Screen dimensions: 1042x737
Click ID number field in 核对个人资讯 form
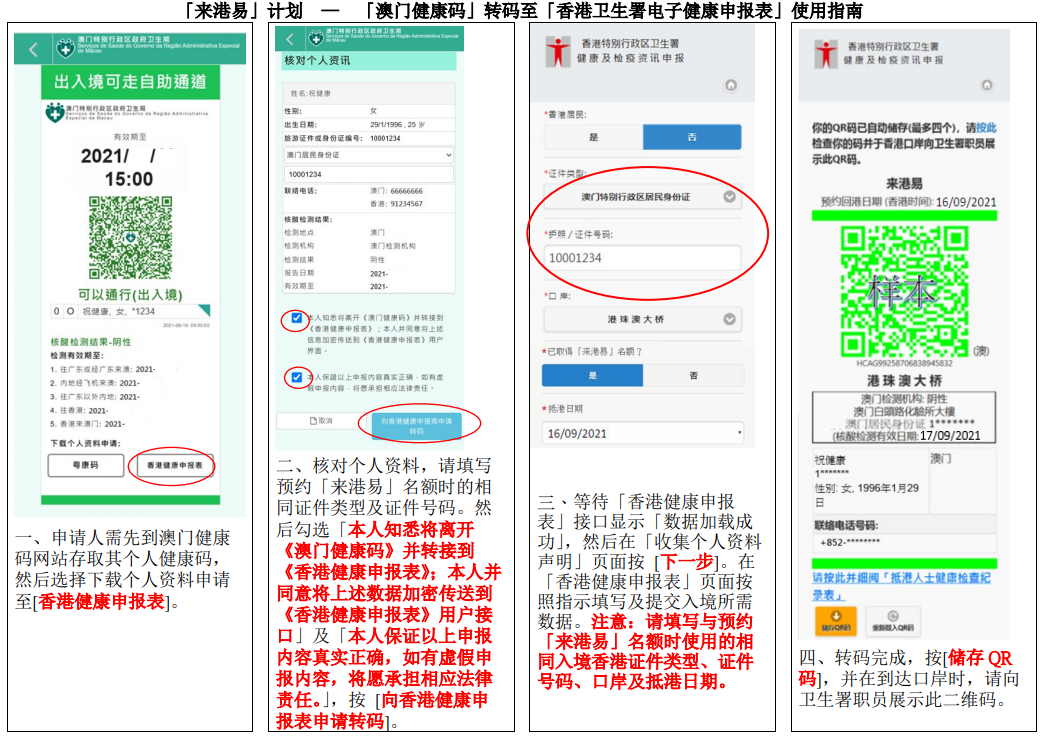(x=369, y=174)
